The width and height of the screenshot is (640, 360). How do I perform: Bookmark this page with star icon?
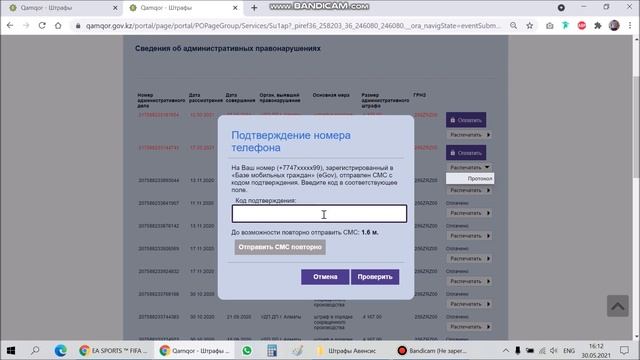[529, 26]
